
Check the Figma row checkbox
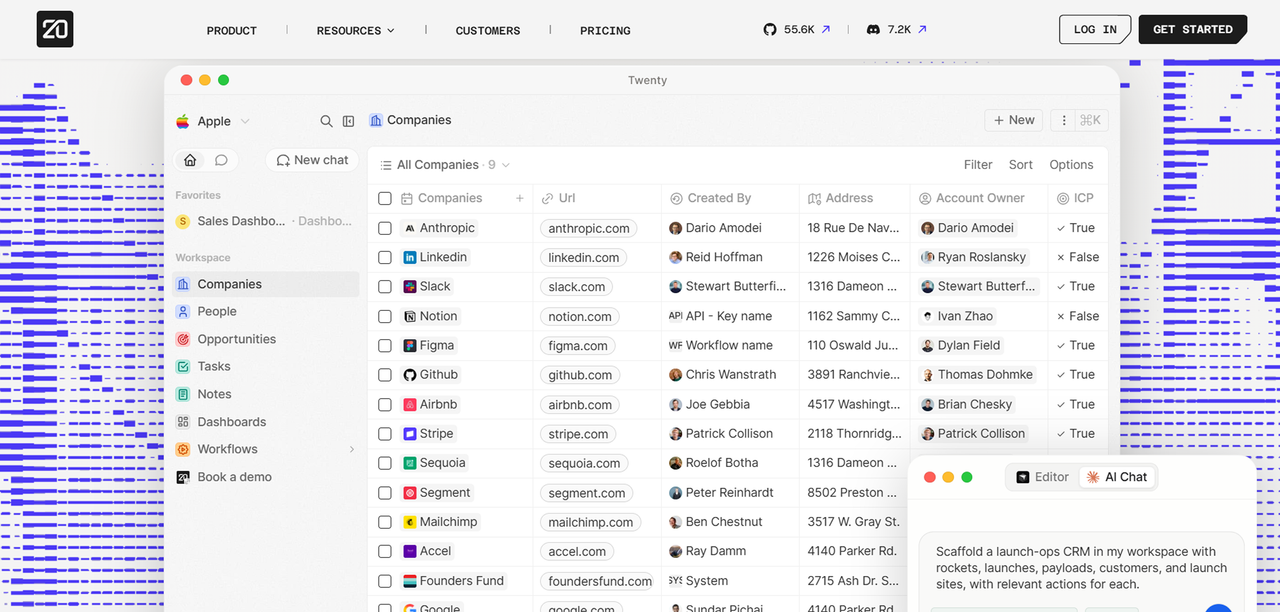pos(385,345)
